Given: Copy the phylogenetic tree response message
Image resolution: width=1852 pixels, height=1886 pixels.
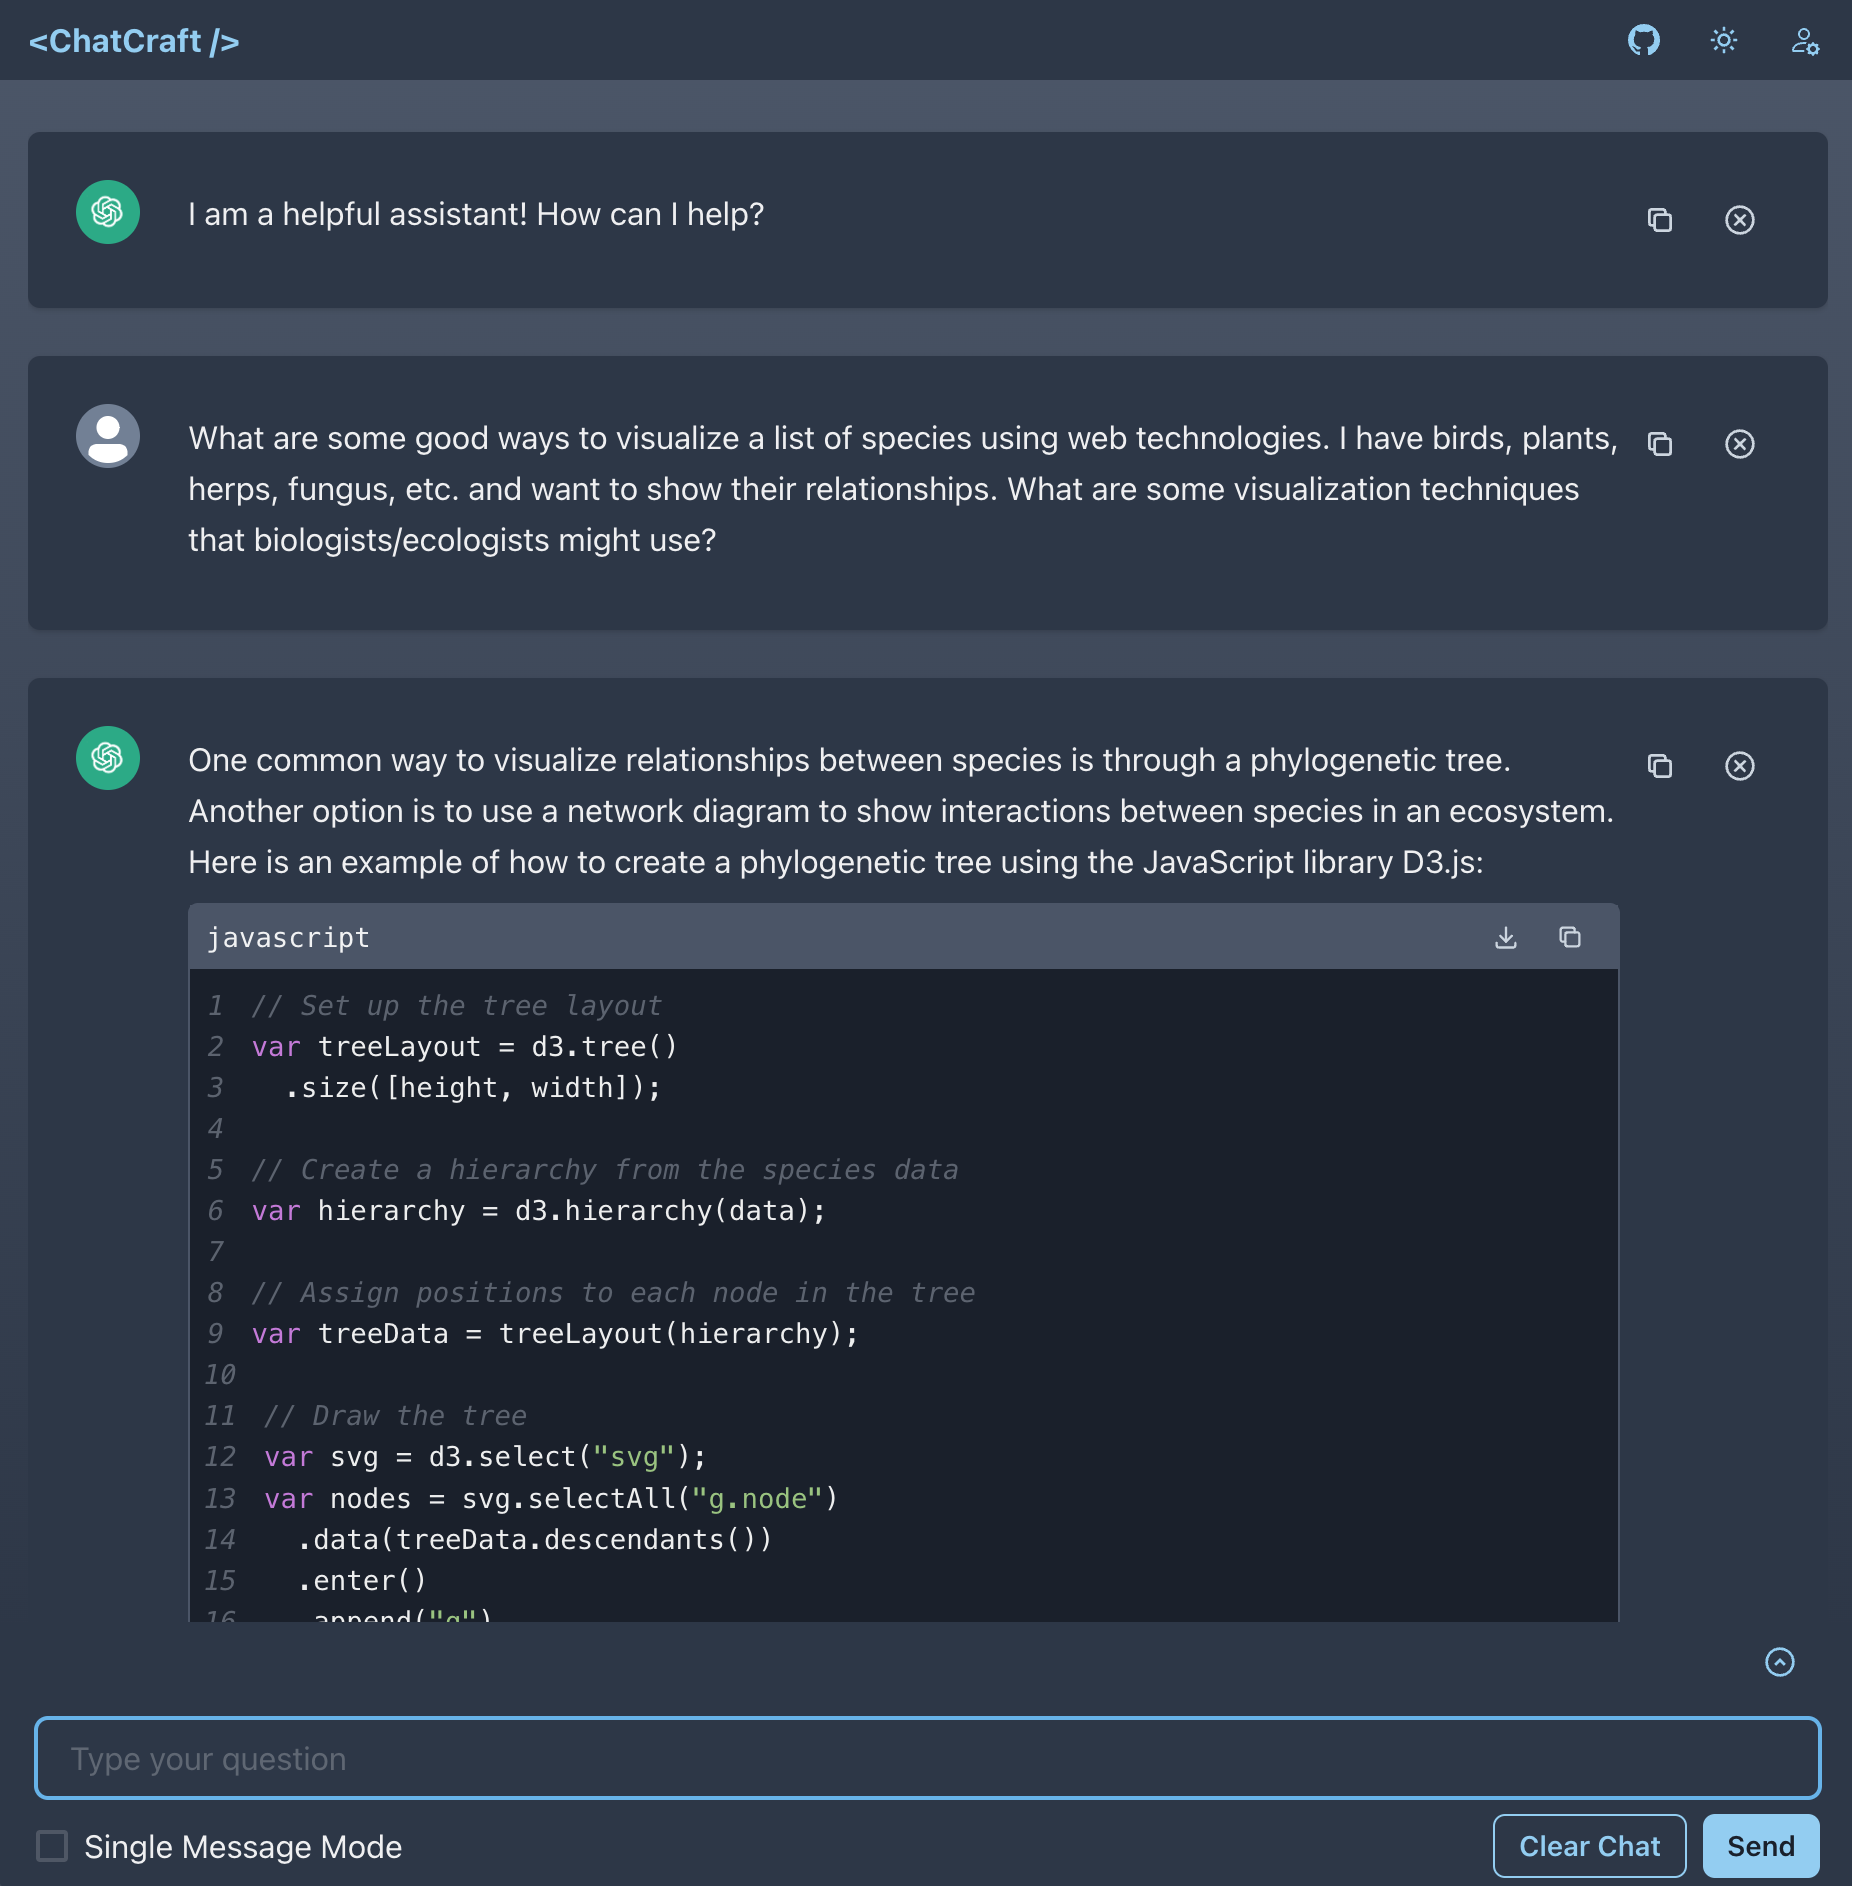Looking at the screenshot, I should pos(1659,766).
